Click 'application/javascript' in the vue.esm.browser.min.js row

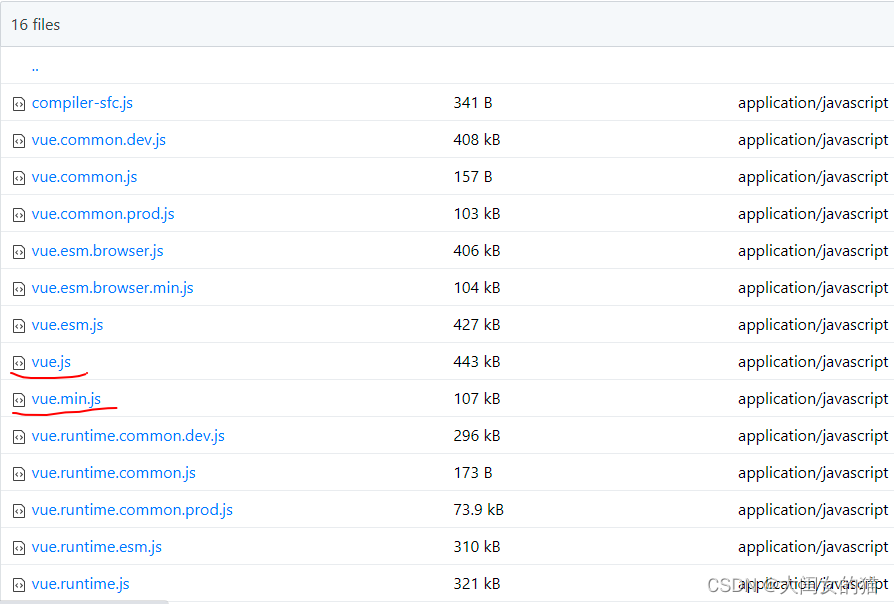(x=813, y=289)
